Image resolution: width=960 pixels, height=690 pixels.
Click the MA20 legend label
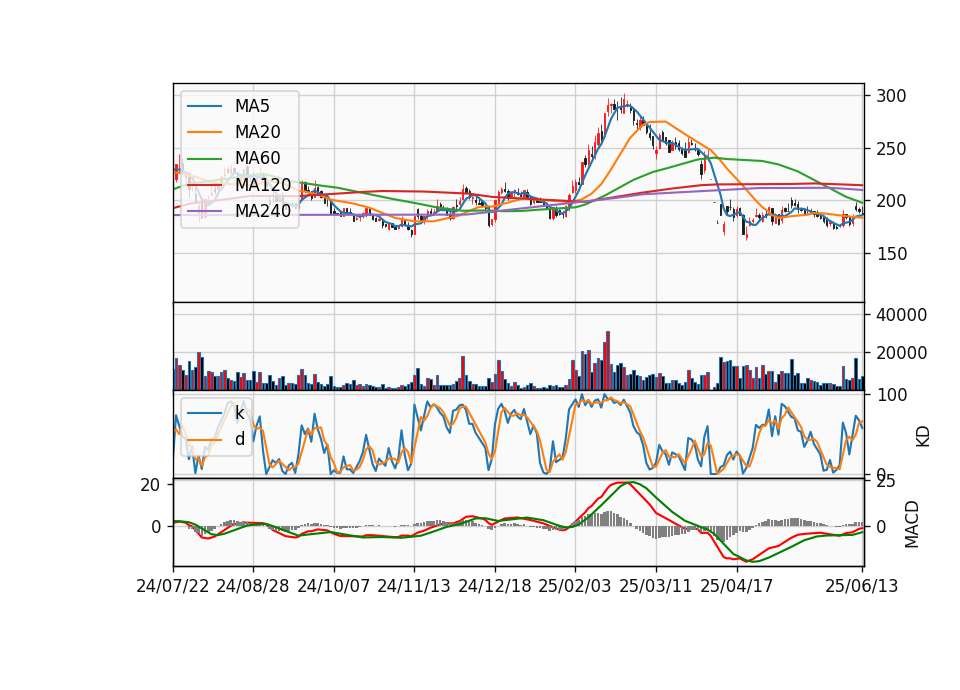coord(257,132)
